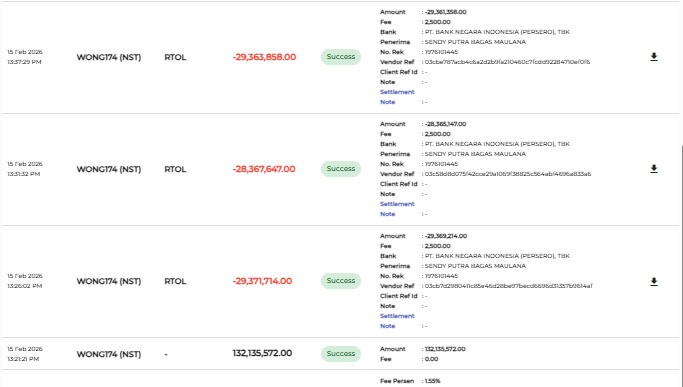The width and height of the screenshot is (683, 387).
Task: Click the 15 Feb 2026 13:26:02 PM timestamp
Action: (x=25, y=281)
